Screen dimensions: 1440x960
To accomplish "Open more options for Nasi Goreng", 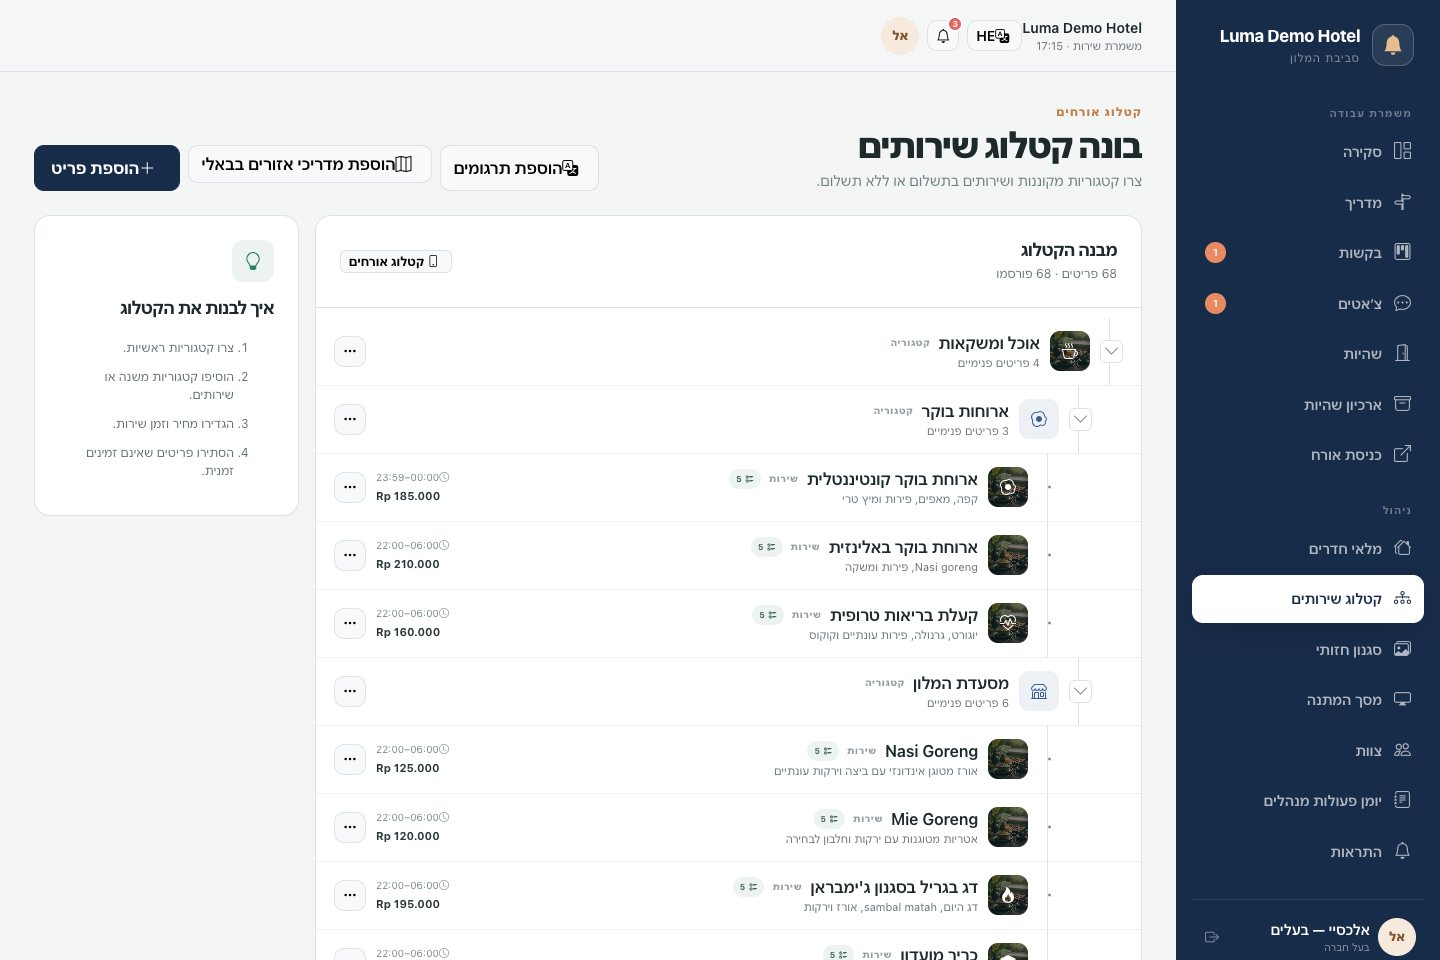I will 350,759.
